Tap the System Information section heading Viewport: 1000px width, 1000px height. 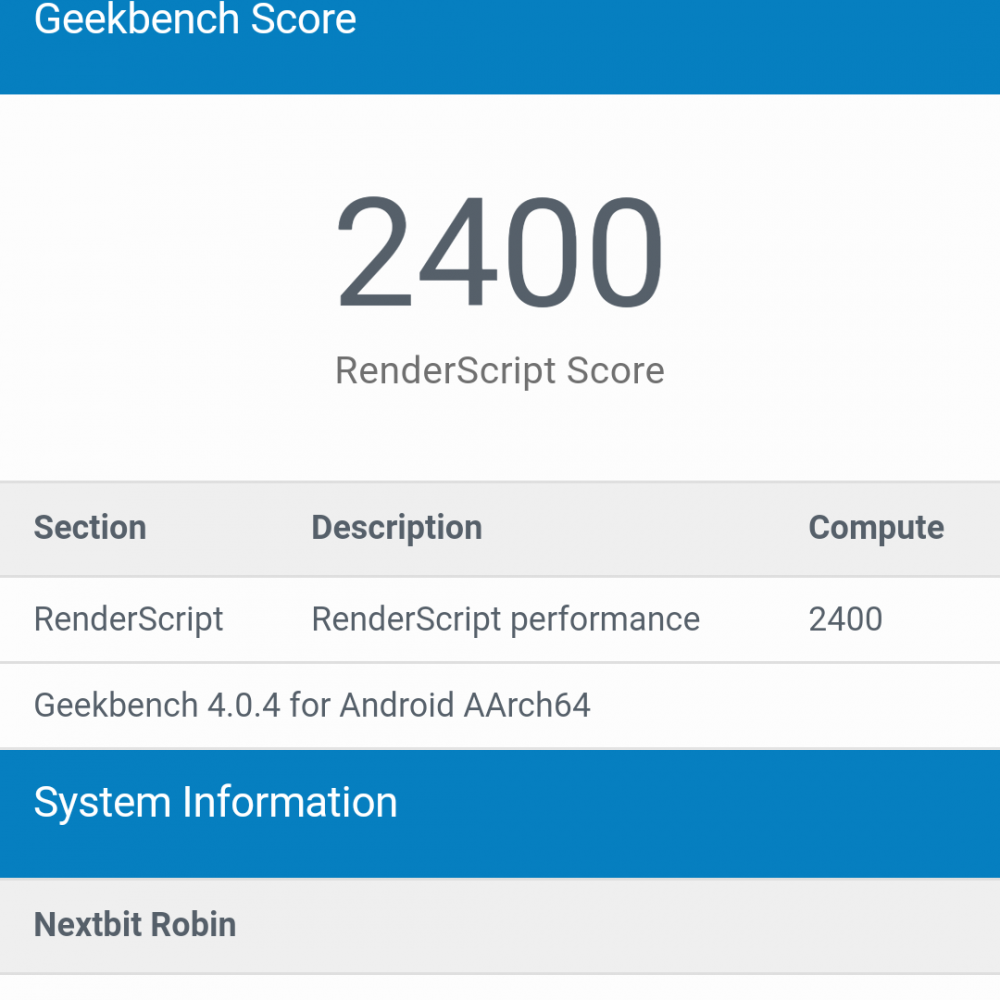click(x=216, y=802)
